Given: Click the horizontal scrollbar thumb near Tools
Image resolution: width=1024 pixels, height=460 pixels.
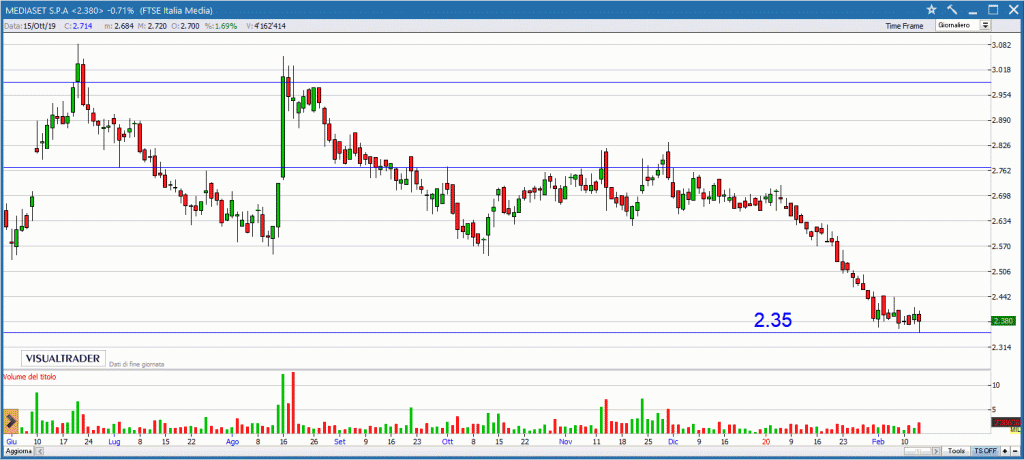Looking at the screenshot, I should coord(918,451).
